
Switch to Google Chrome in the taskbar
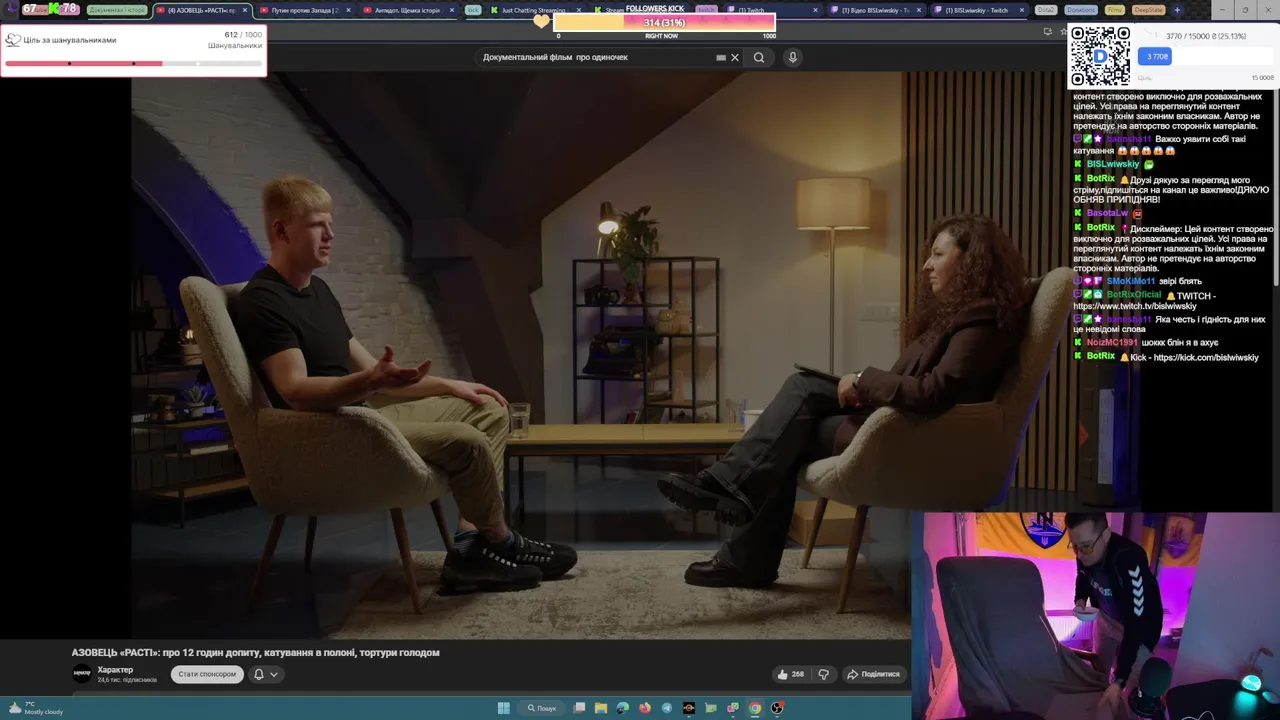click(x=755, y=708)
